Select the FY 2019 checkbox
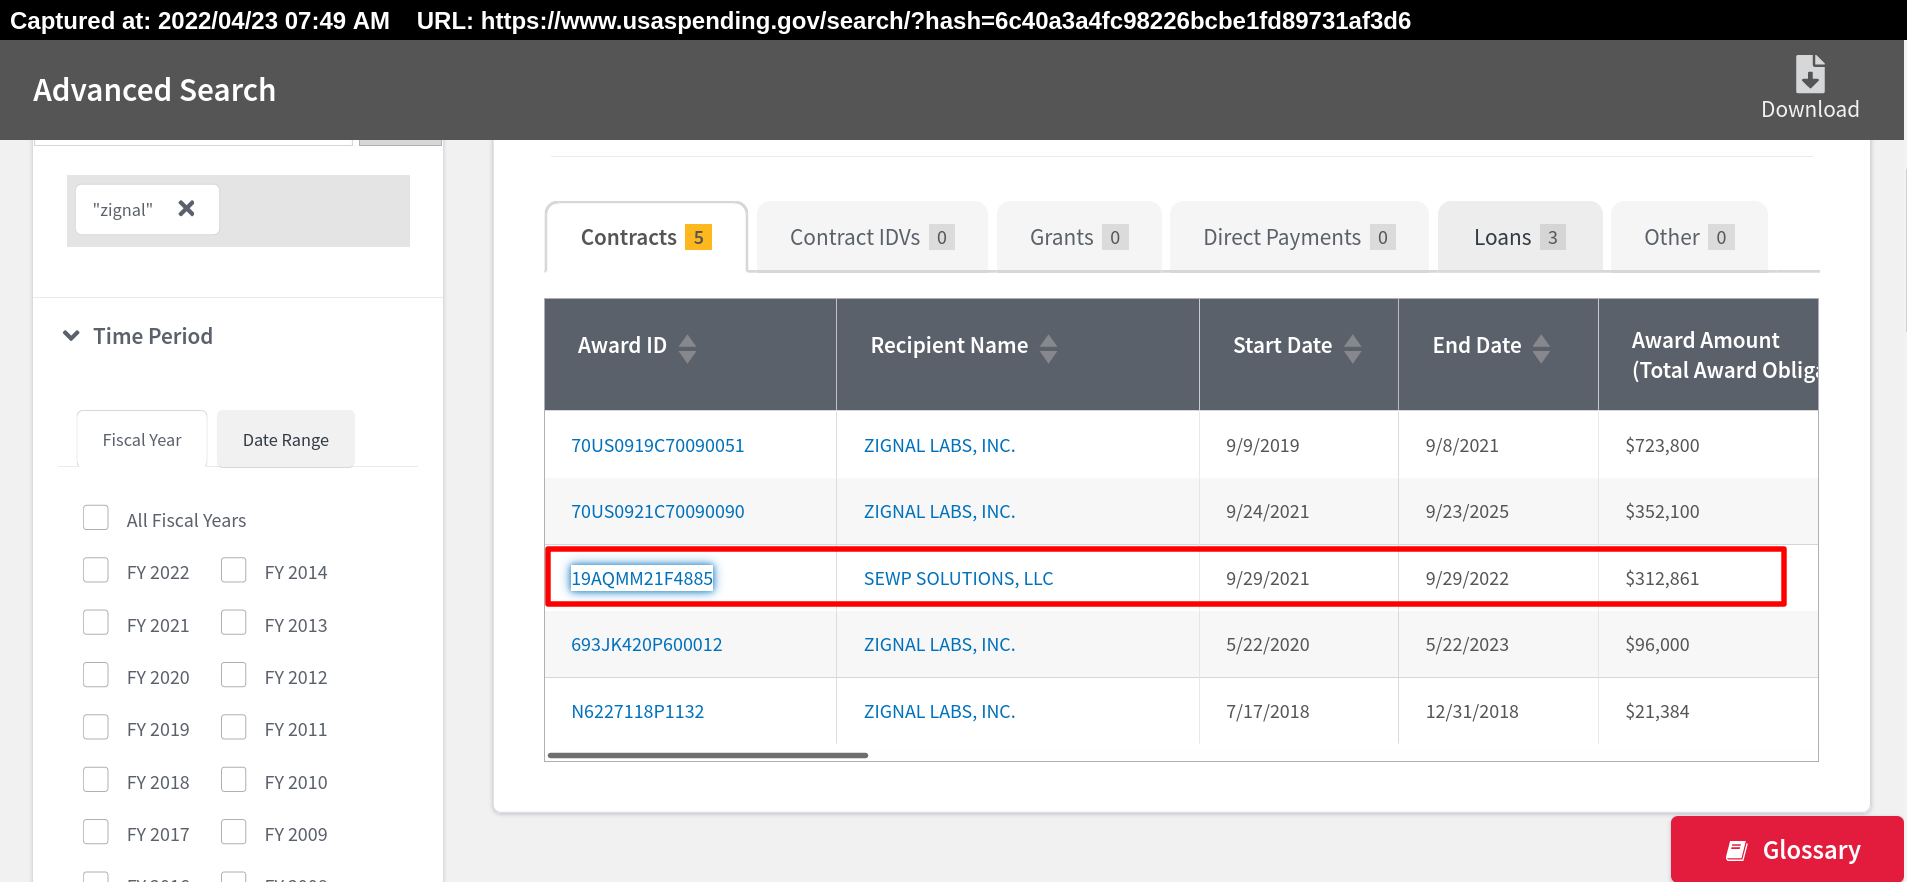This screenshot has width=1907, height=882. [x=96, y=727]
